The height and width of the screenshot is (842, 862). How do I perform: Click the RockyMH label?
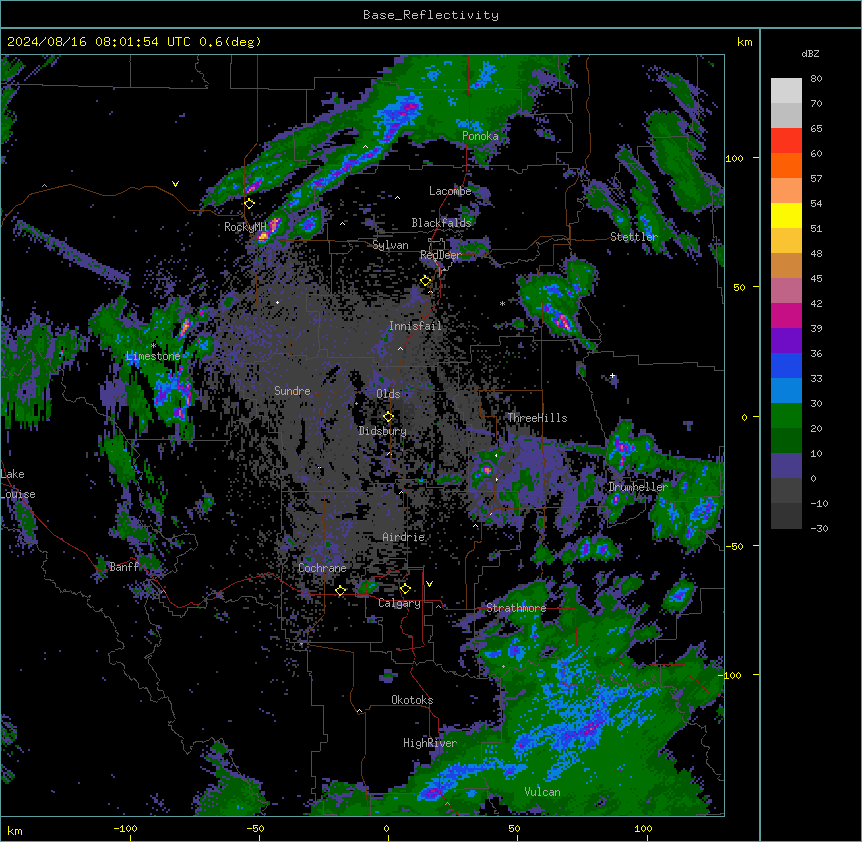click(x=245, y=227)
